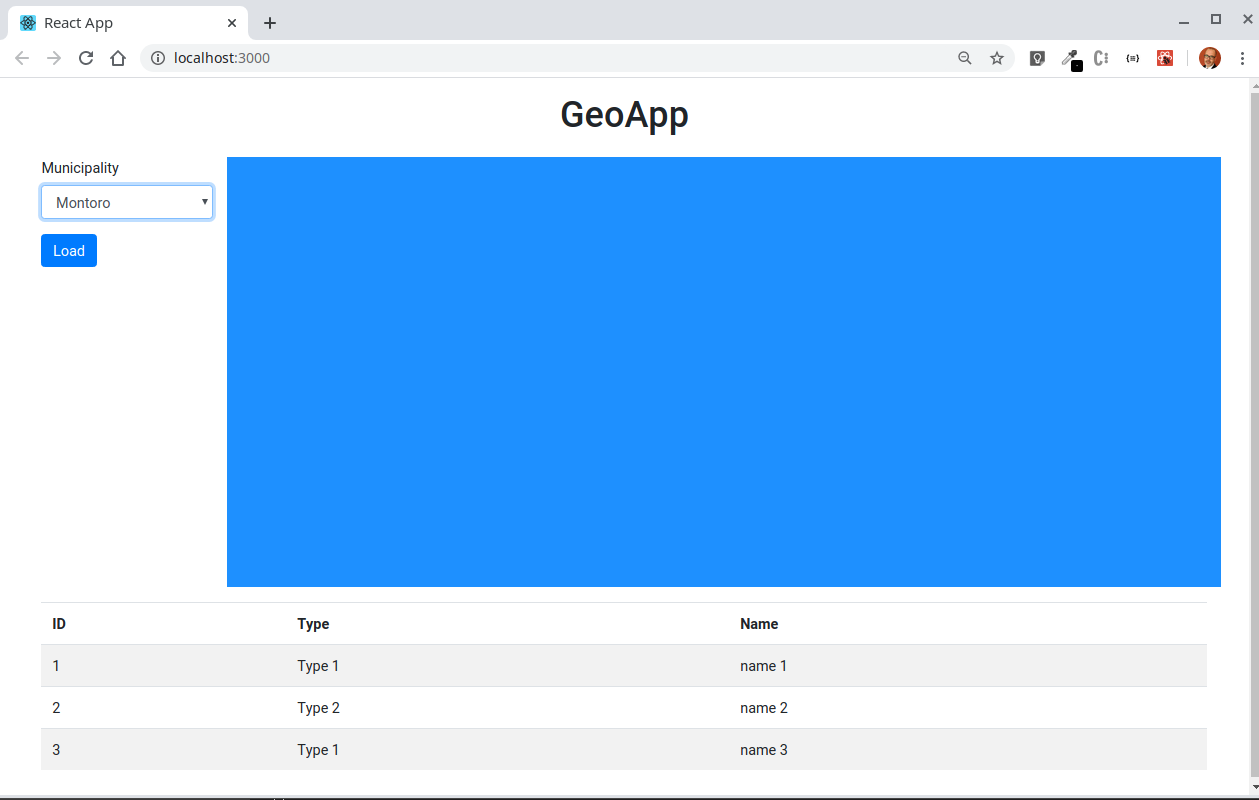This screenshot has height=800, width=1259.
Task: Click the JSON formatter extension icon
Action: click(1133, 58)
